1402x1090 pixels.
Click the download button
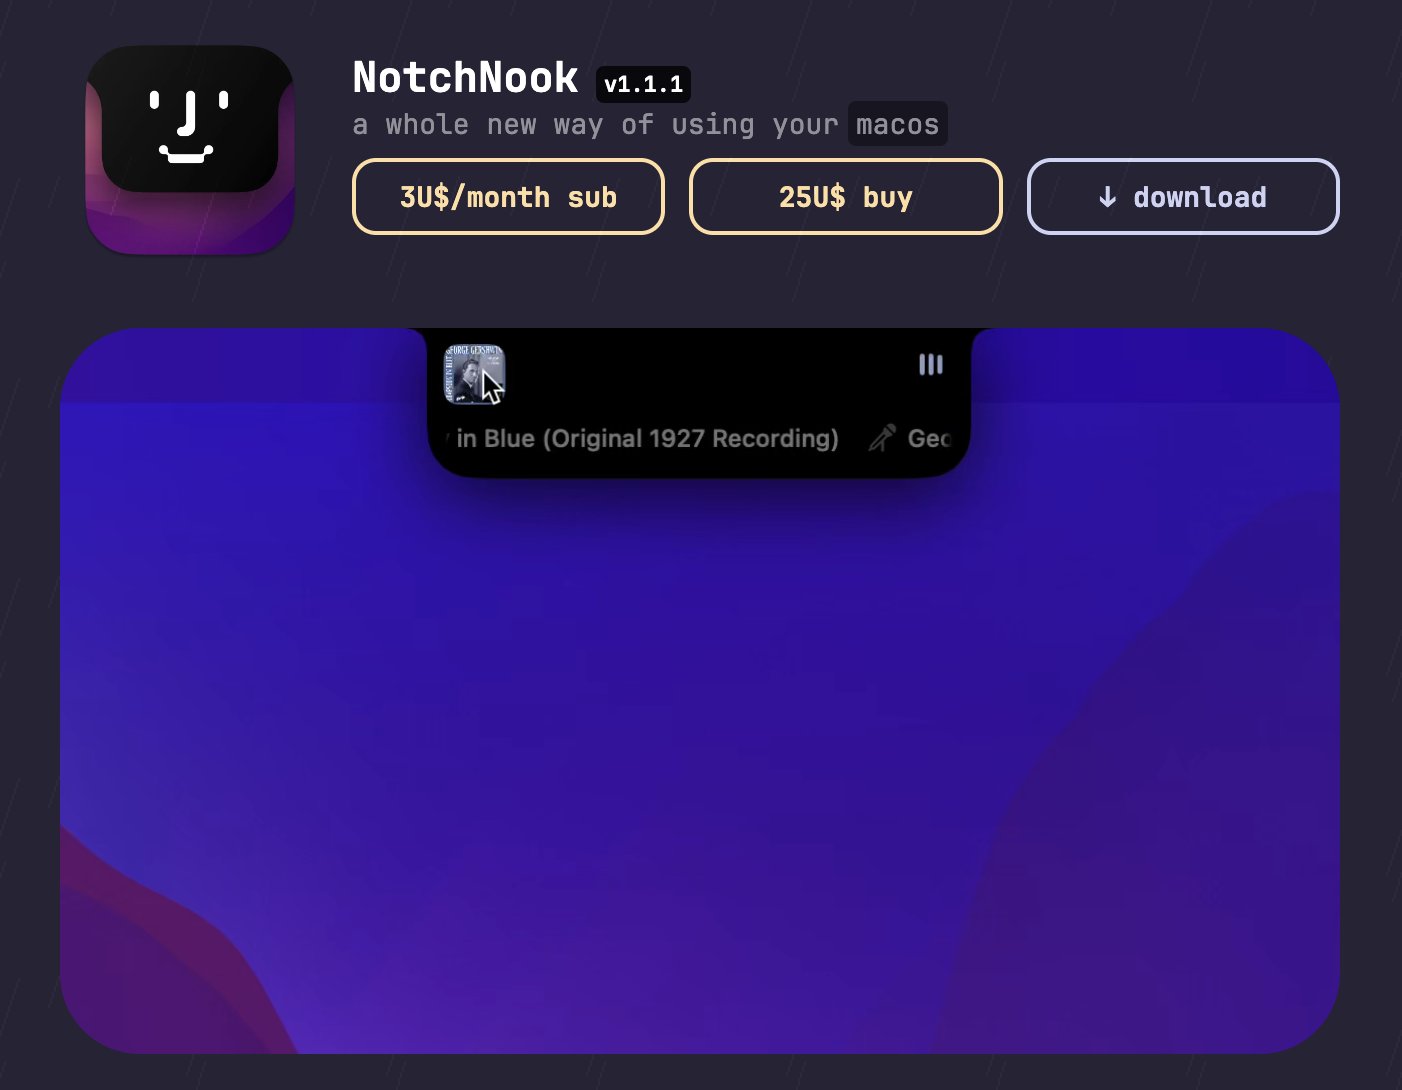click(1183, 197)
